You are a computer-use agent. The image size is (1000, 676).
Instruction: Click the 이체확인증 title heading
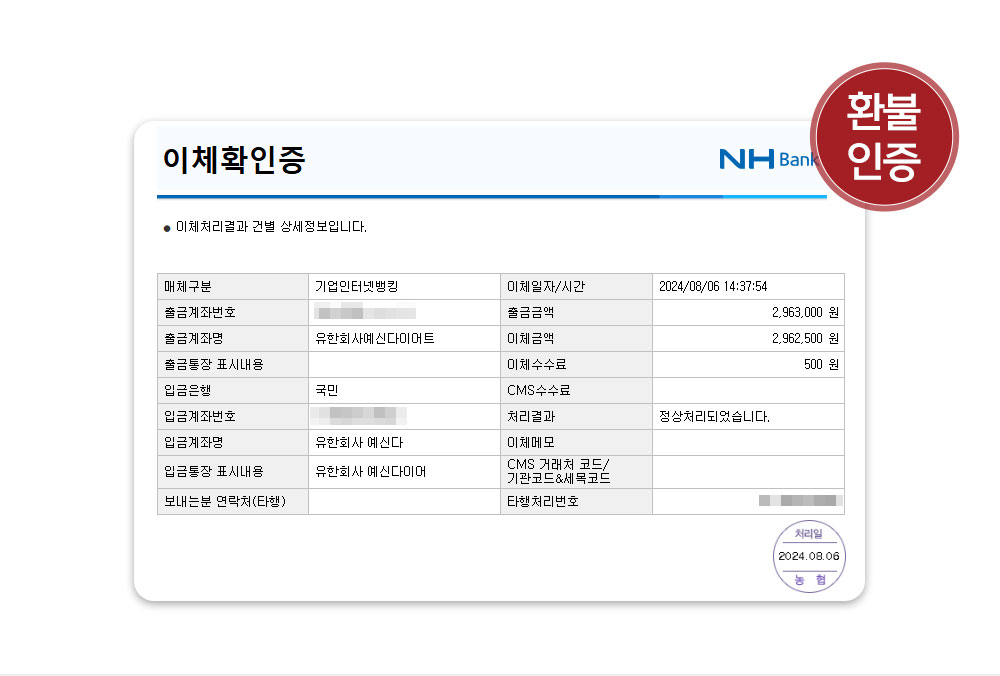(x=233, y=161)
